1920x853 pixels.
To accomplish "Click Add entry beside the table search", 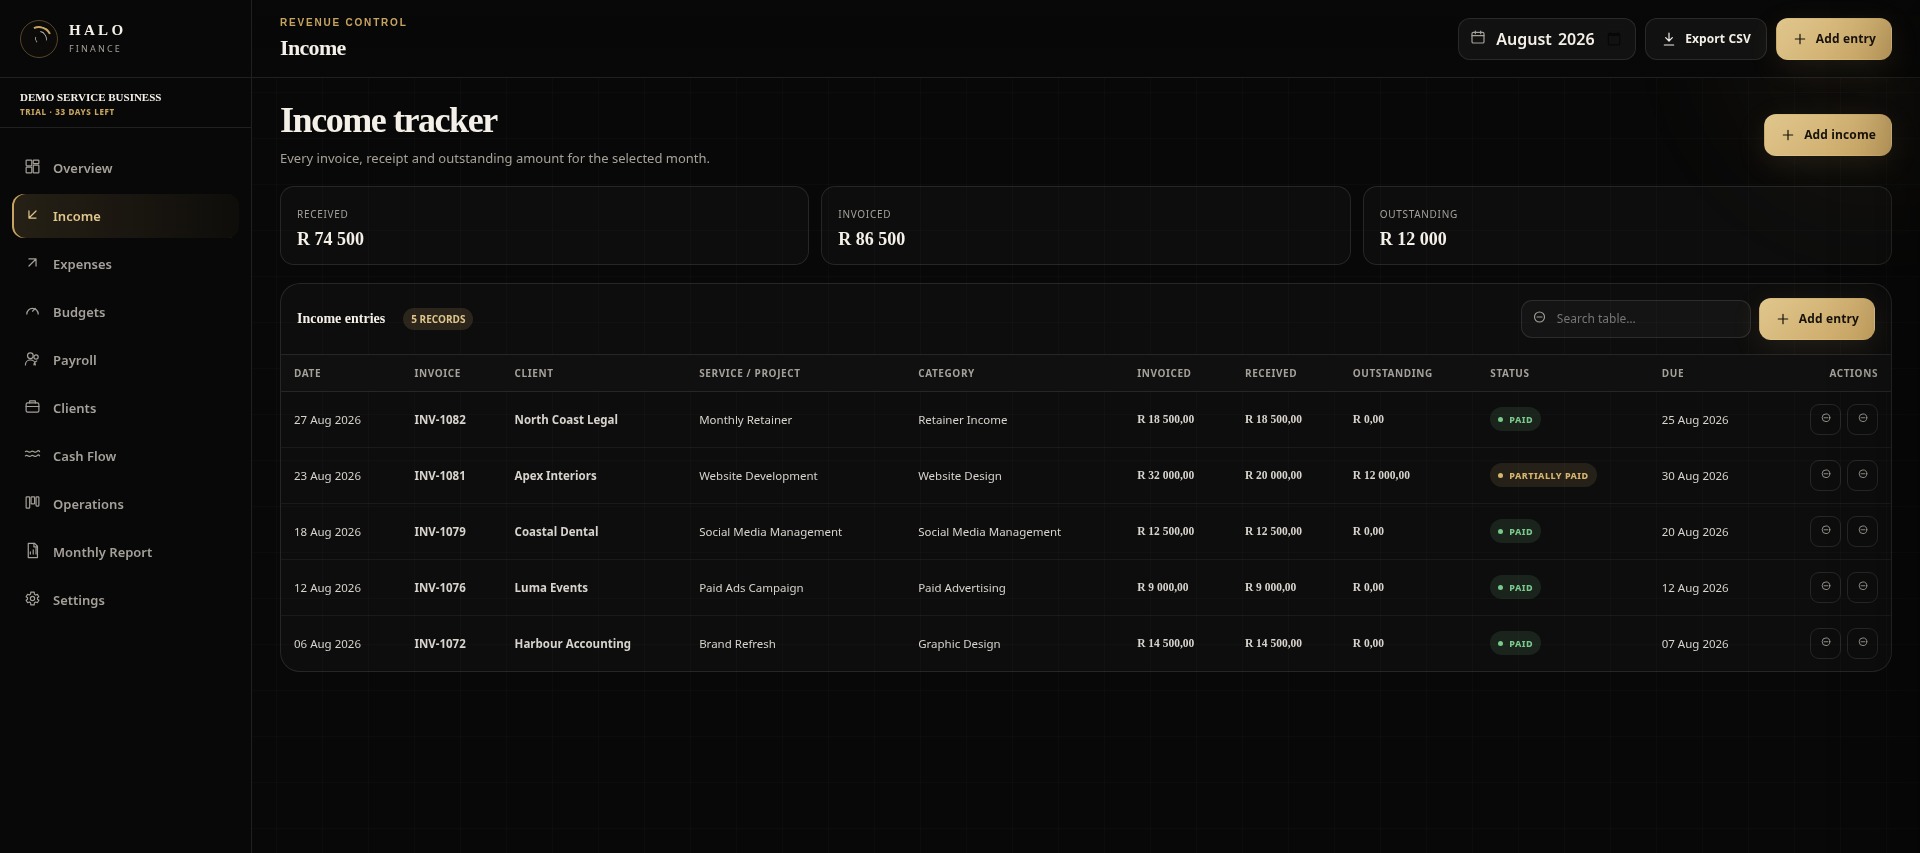I will click(1816, 319).
